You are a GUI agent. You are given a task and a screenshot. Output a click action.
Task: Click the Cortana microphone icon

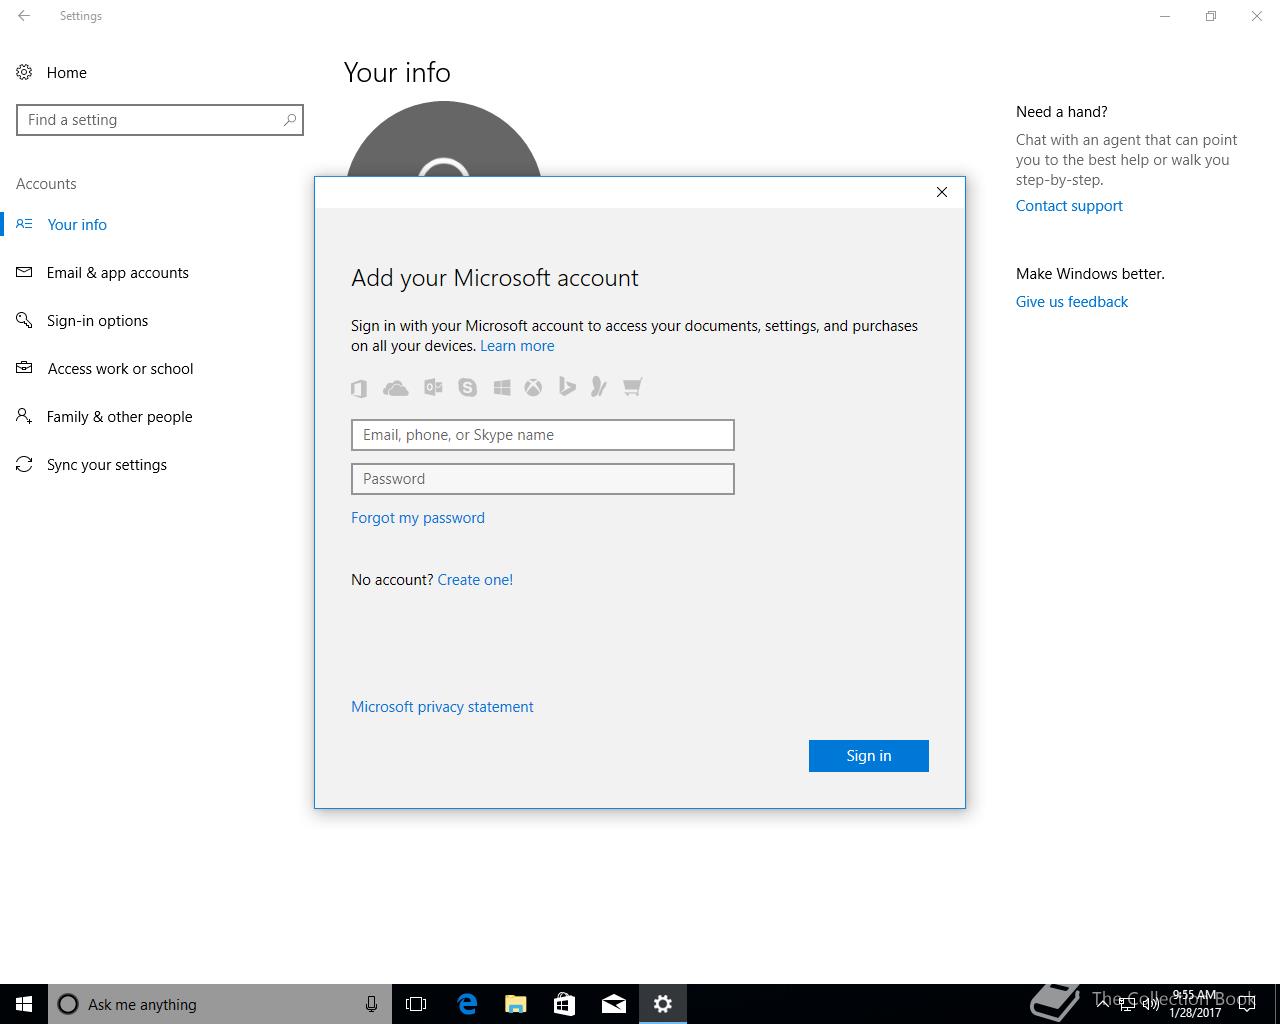tap(371, 1004)
